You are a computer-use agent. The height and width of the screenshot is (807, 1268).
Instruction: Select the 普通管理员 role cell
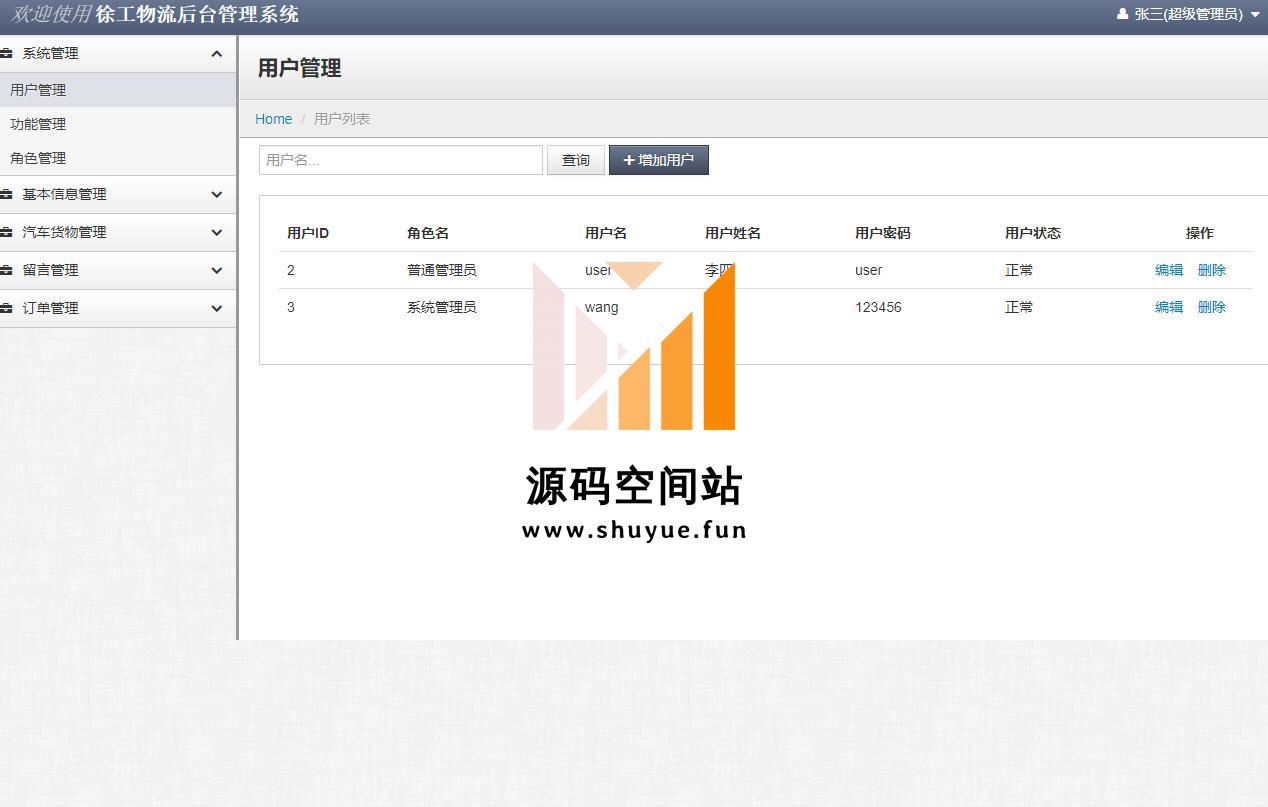[x=442, y=270]
